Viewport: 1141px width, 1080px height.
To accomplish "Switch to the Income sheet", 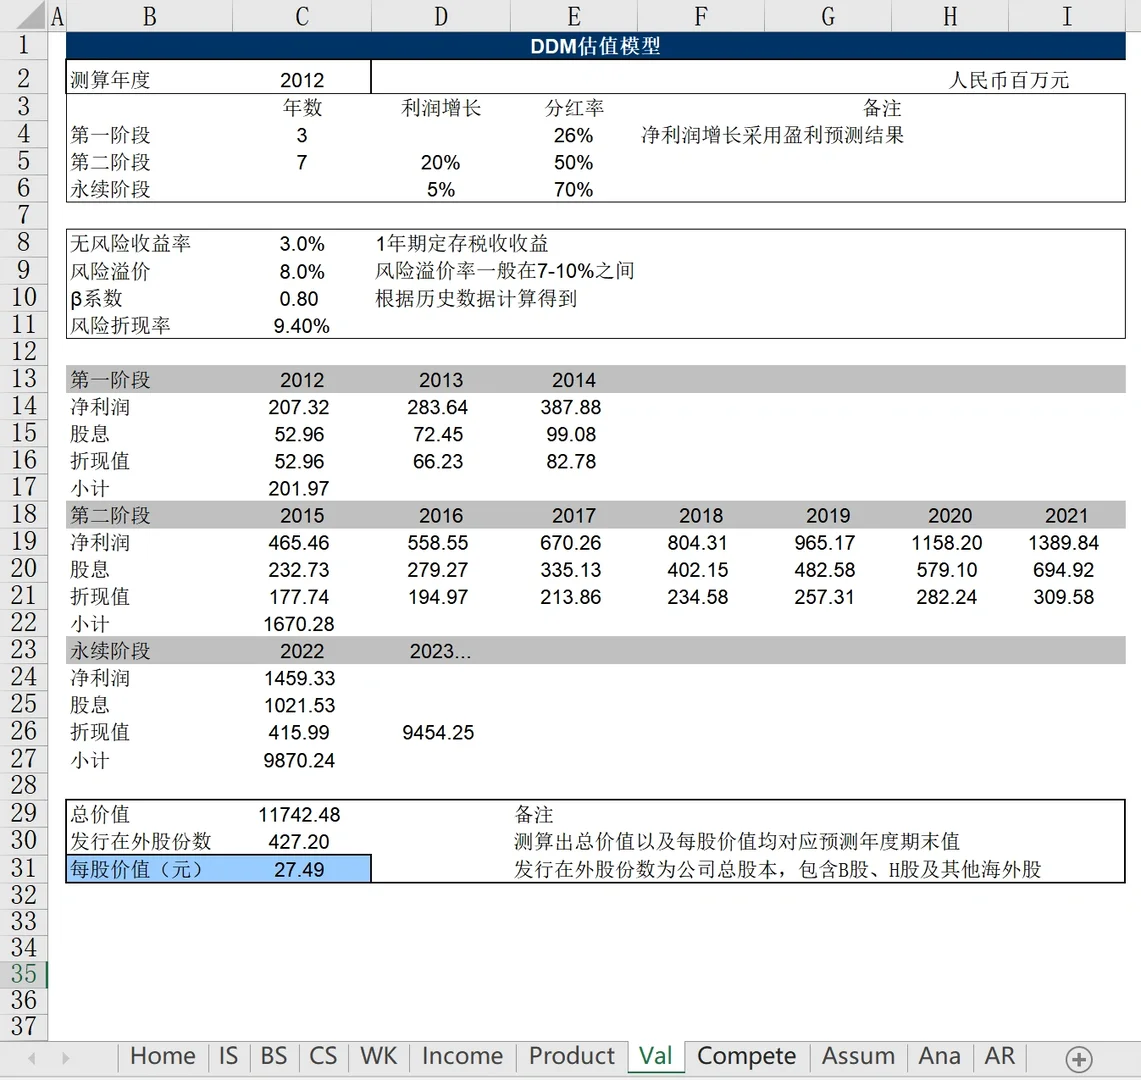I will tap(461, 1056).
